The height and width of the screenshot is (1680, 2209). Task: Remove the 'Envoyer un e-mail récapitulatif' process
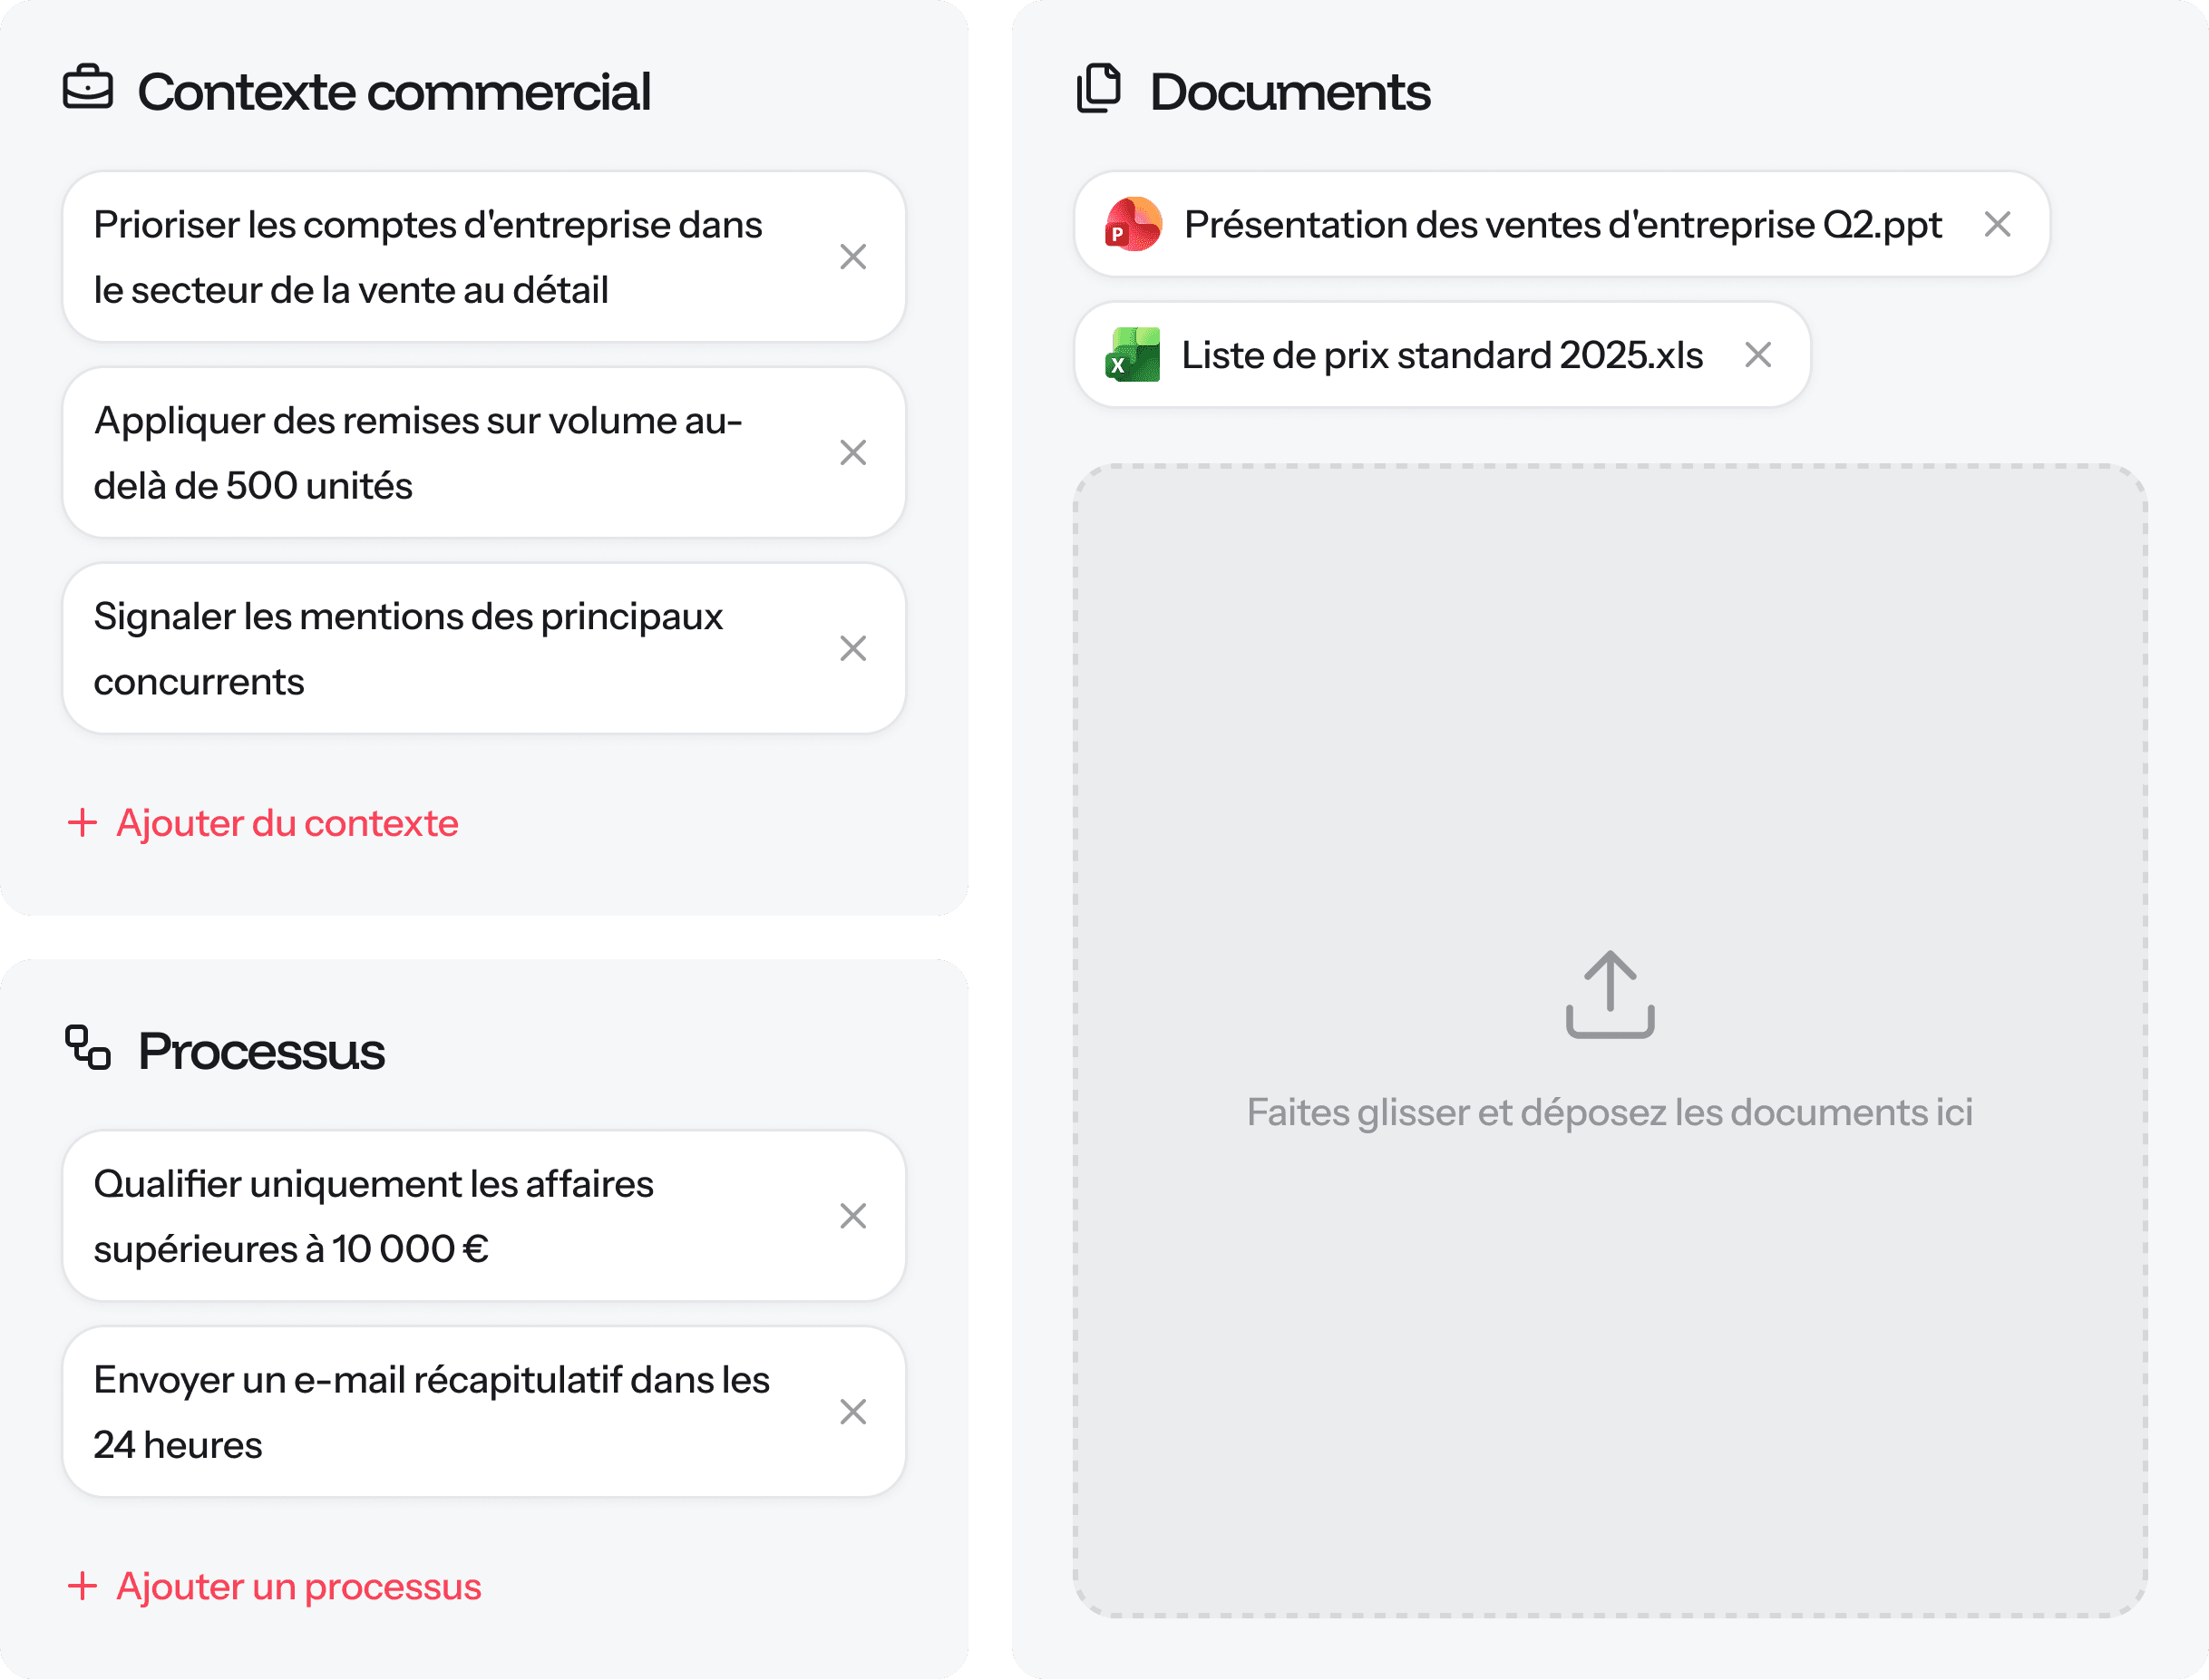pyautogui.click(x=852, y=1412)
